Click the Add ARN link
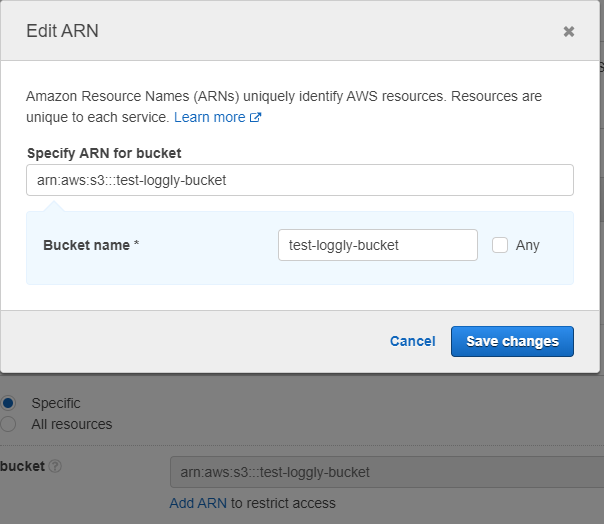The width and height of the screenshot is (604, 524). (x=198, y=503)
